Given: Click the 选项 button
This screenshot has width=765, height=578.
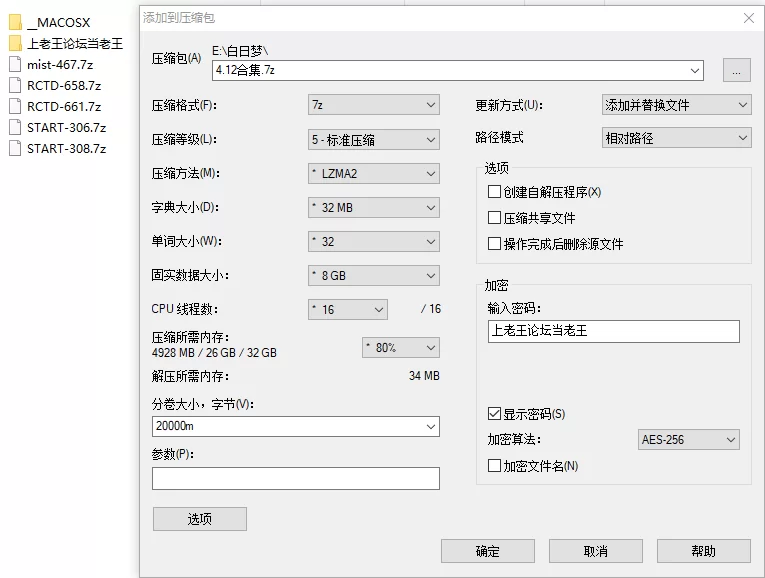Looking at the screenshot, I should 199,519.
